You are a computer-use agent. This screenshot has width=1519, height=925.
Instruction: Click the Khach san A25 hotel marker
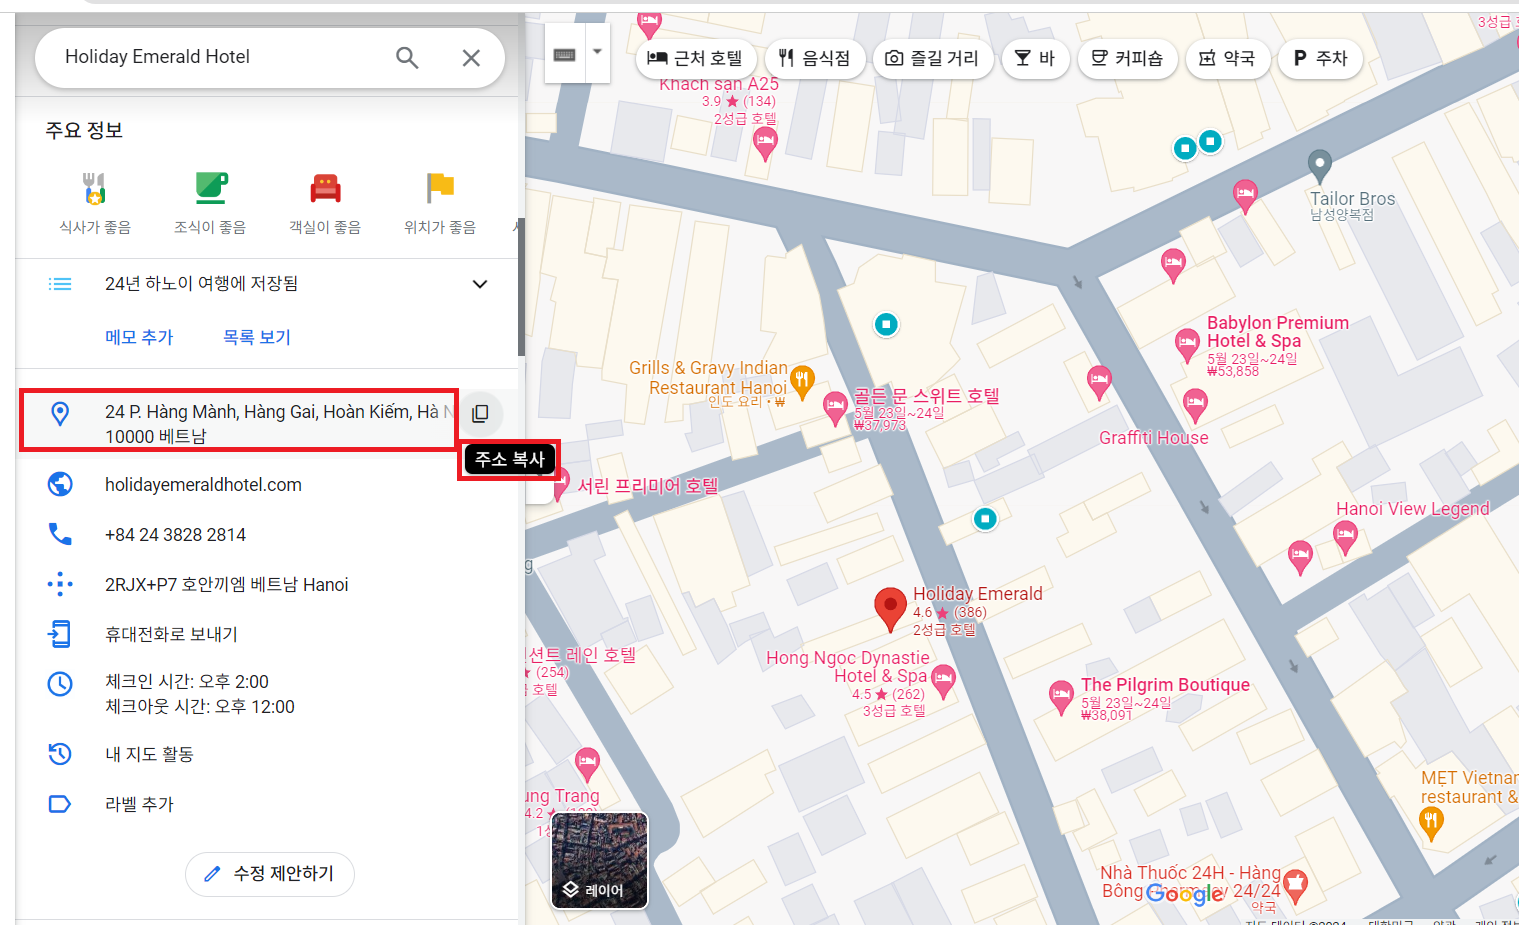click(765, 145)
